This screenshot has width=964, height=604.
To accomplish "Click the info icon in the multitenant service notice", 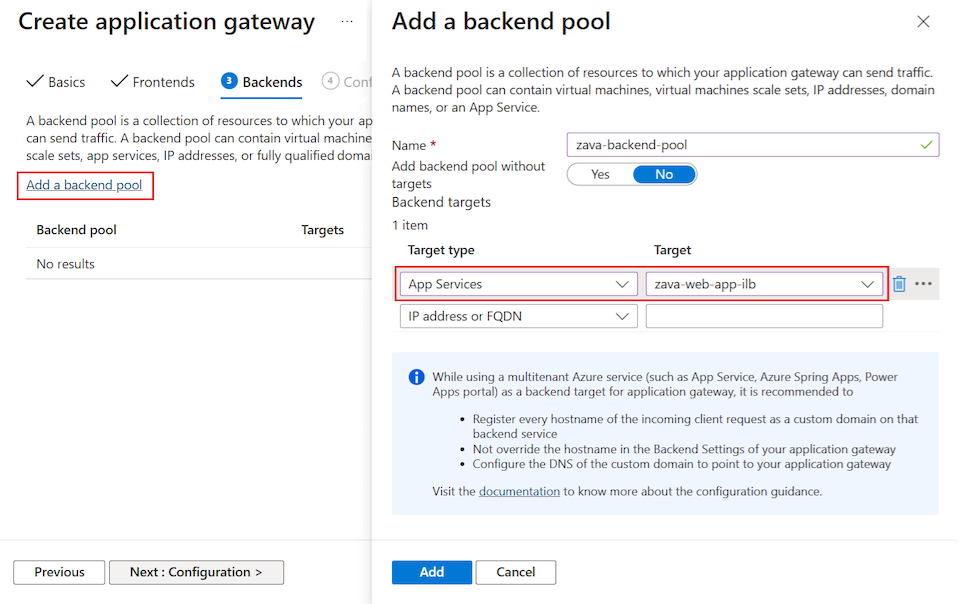I will point(416,377).
